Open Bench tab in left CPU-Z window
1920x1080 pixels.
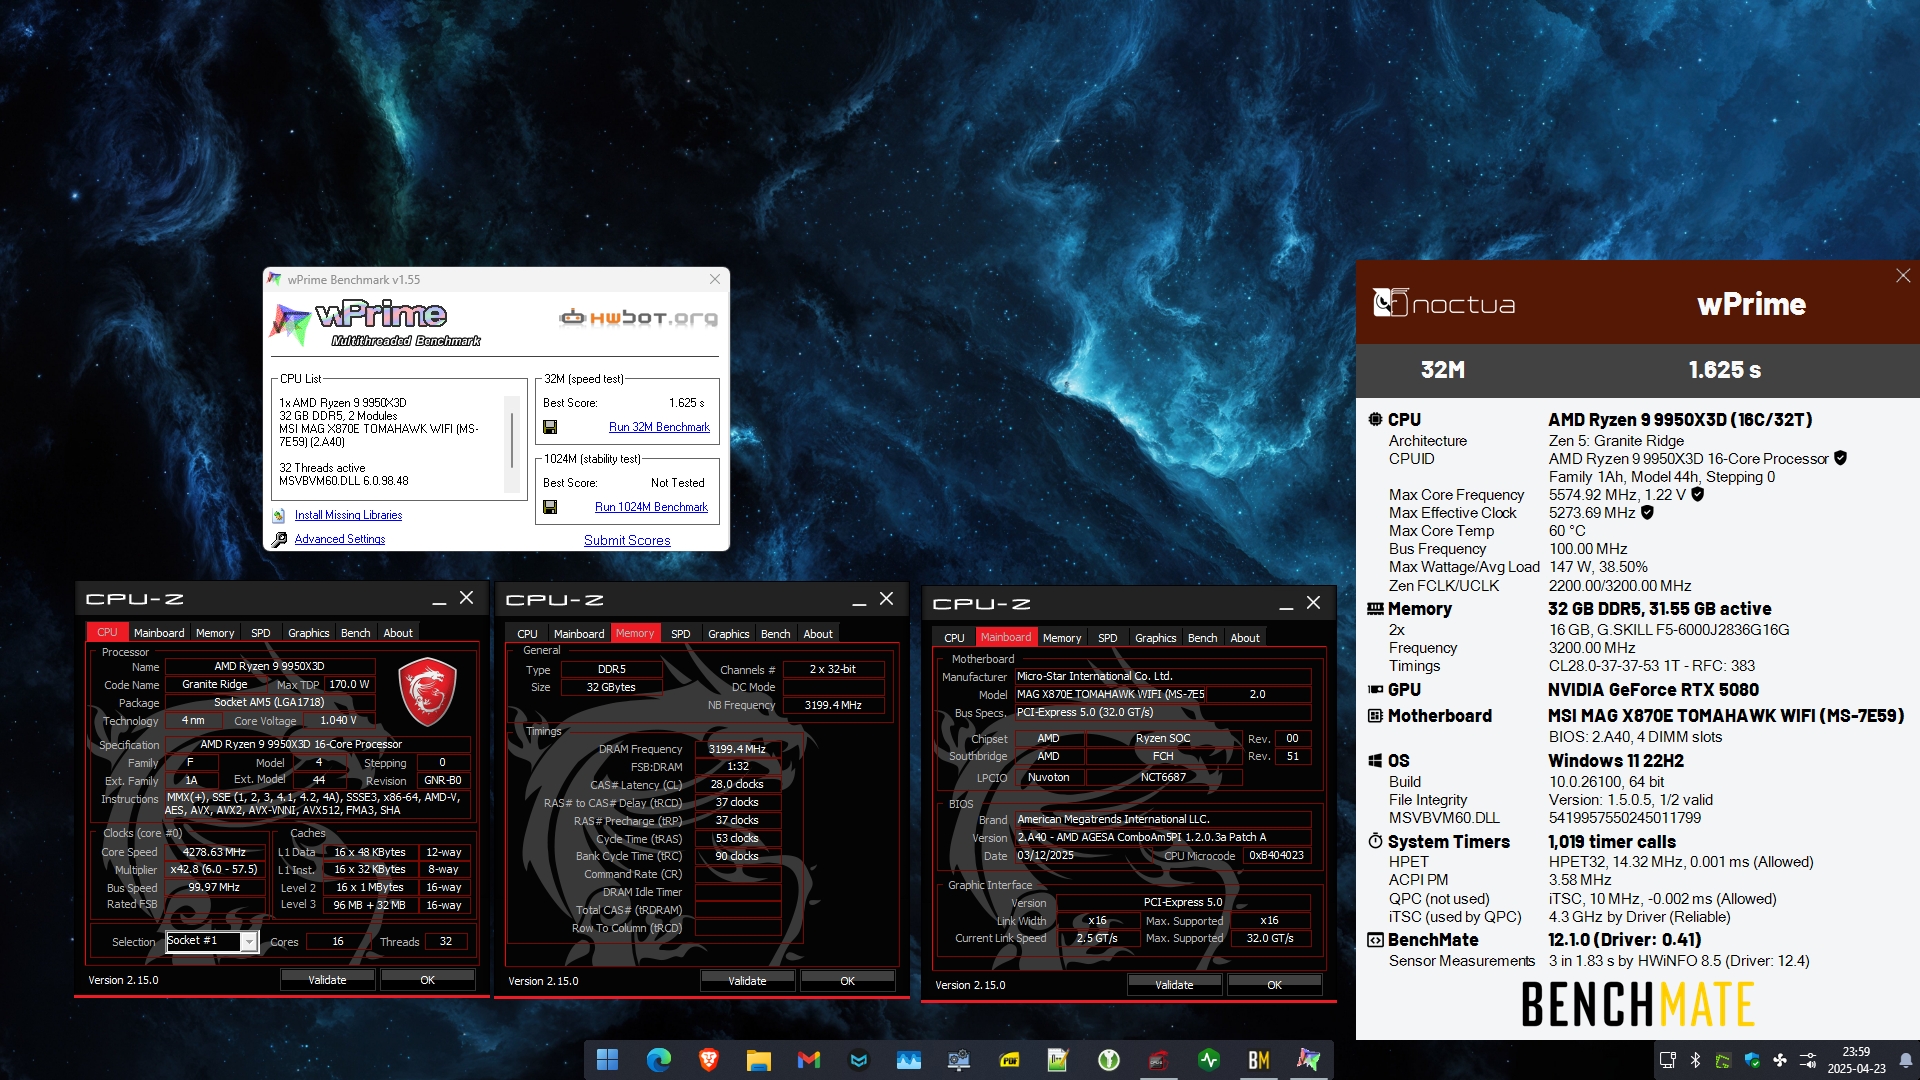pyautogui.click(x=355, y=633)
